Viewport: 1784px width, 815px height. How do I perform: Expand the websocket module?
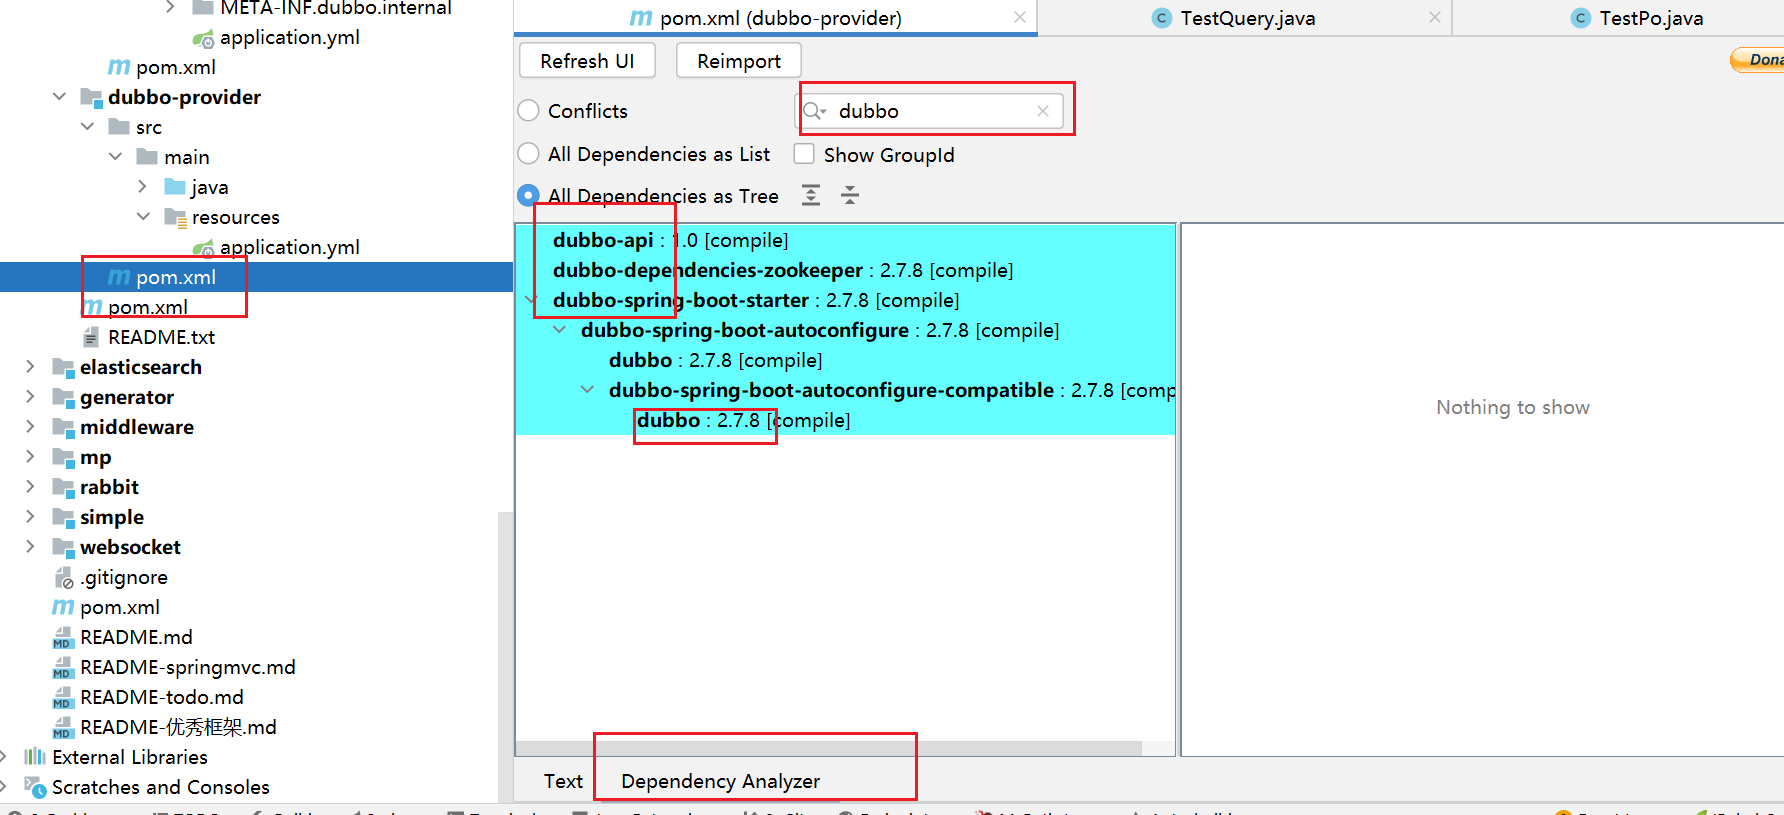point(30,547)
